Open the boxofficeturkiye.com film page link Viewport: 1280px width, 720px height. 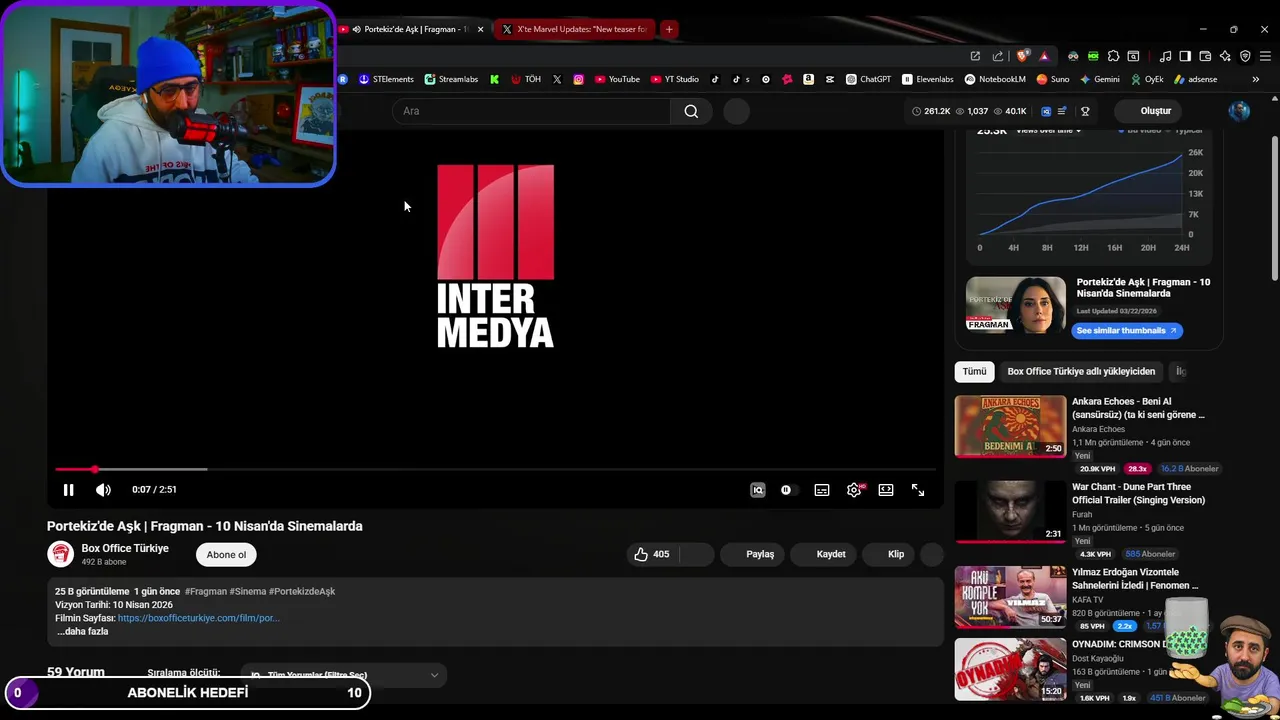point(198,618)
